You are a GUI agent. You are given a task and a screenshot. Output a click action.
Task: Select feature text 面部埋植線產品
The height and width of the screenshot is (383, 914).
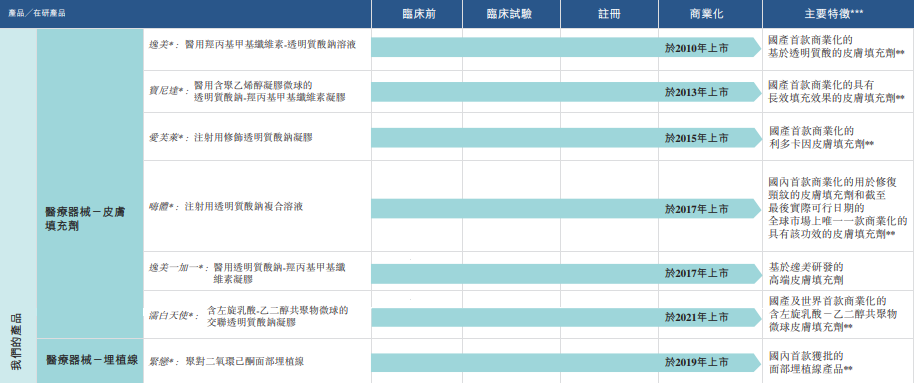811,370
